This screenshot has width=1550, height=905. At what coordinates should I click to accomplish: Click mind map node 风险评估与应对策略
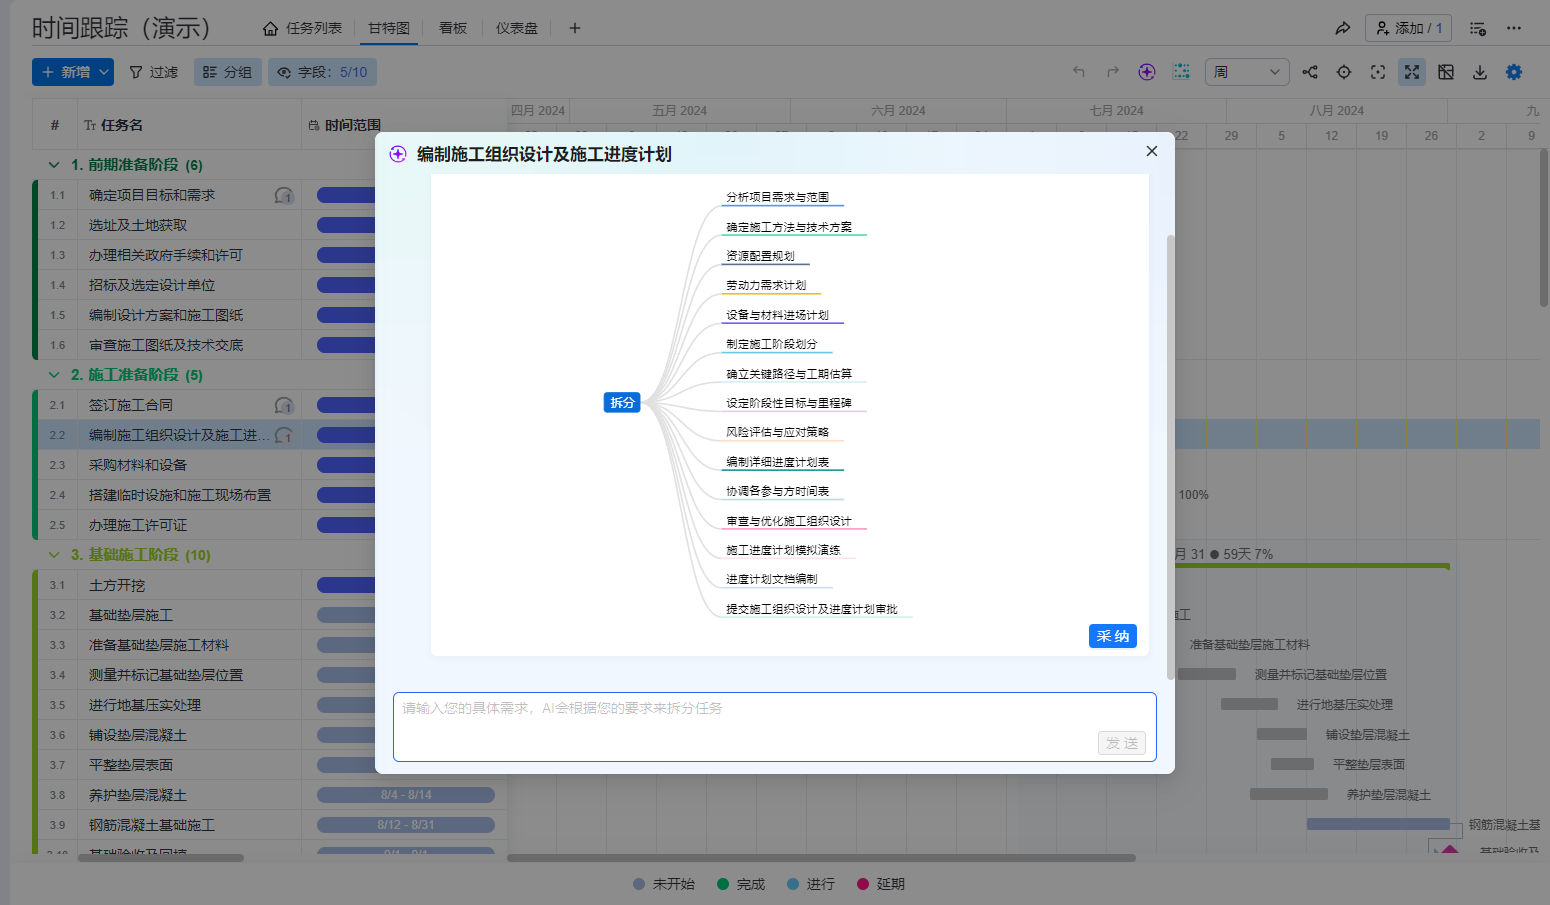tap(778, 432)
